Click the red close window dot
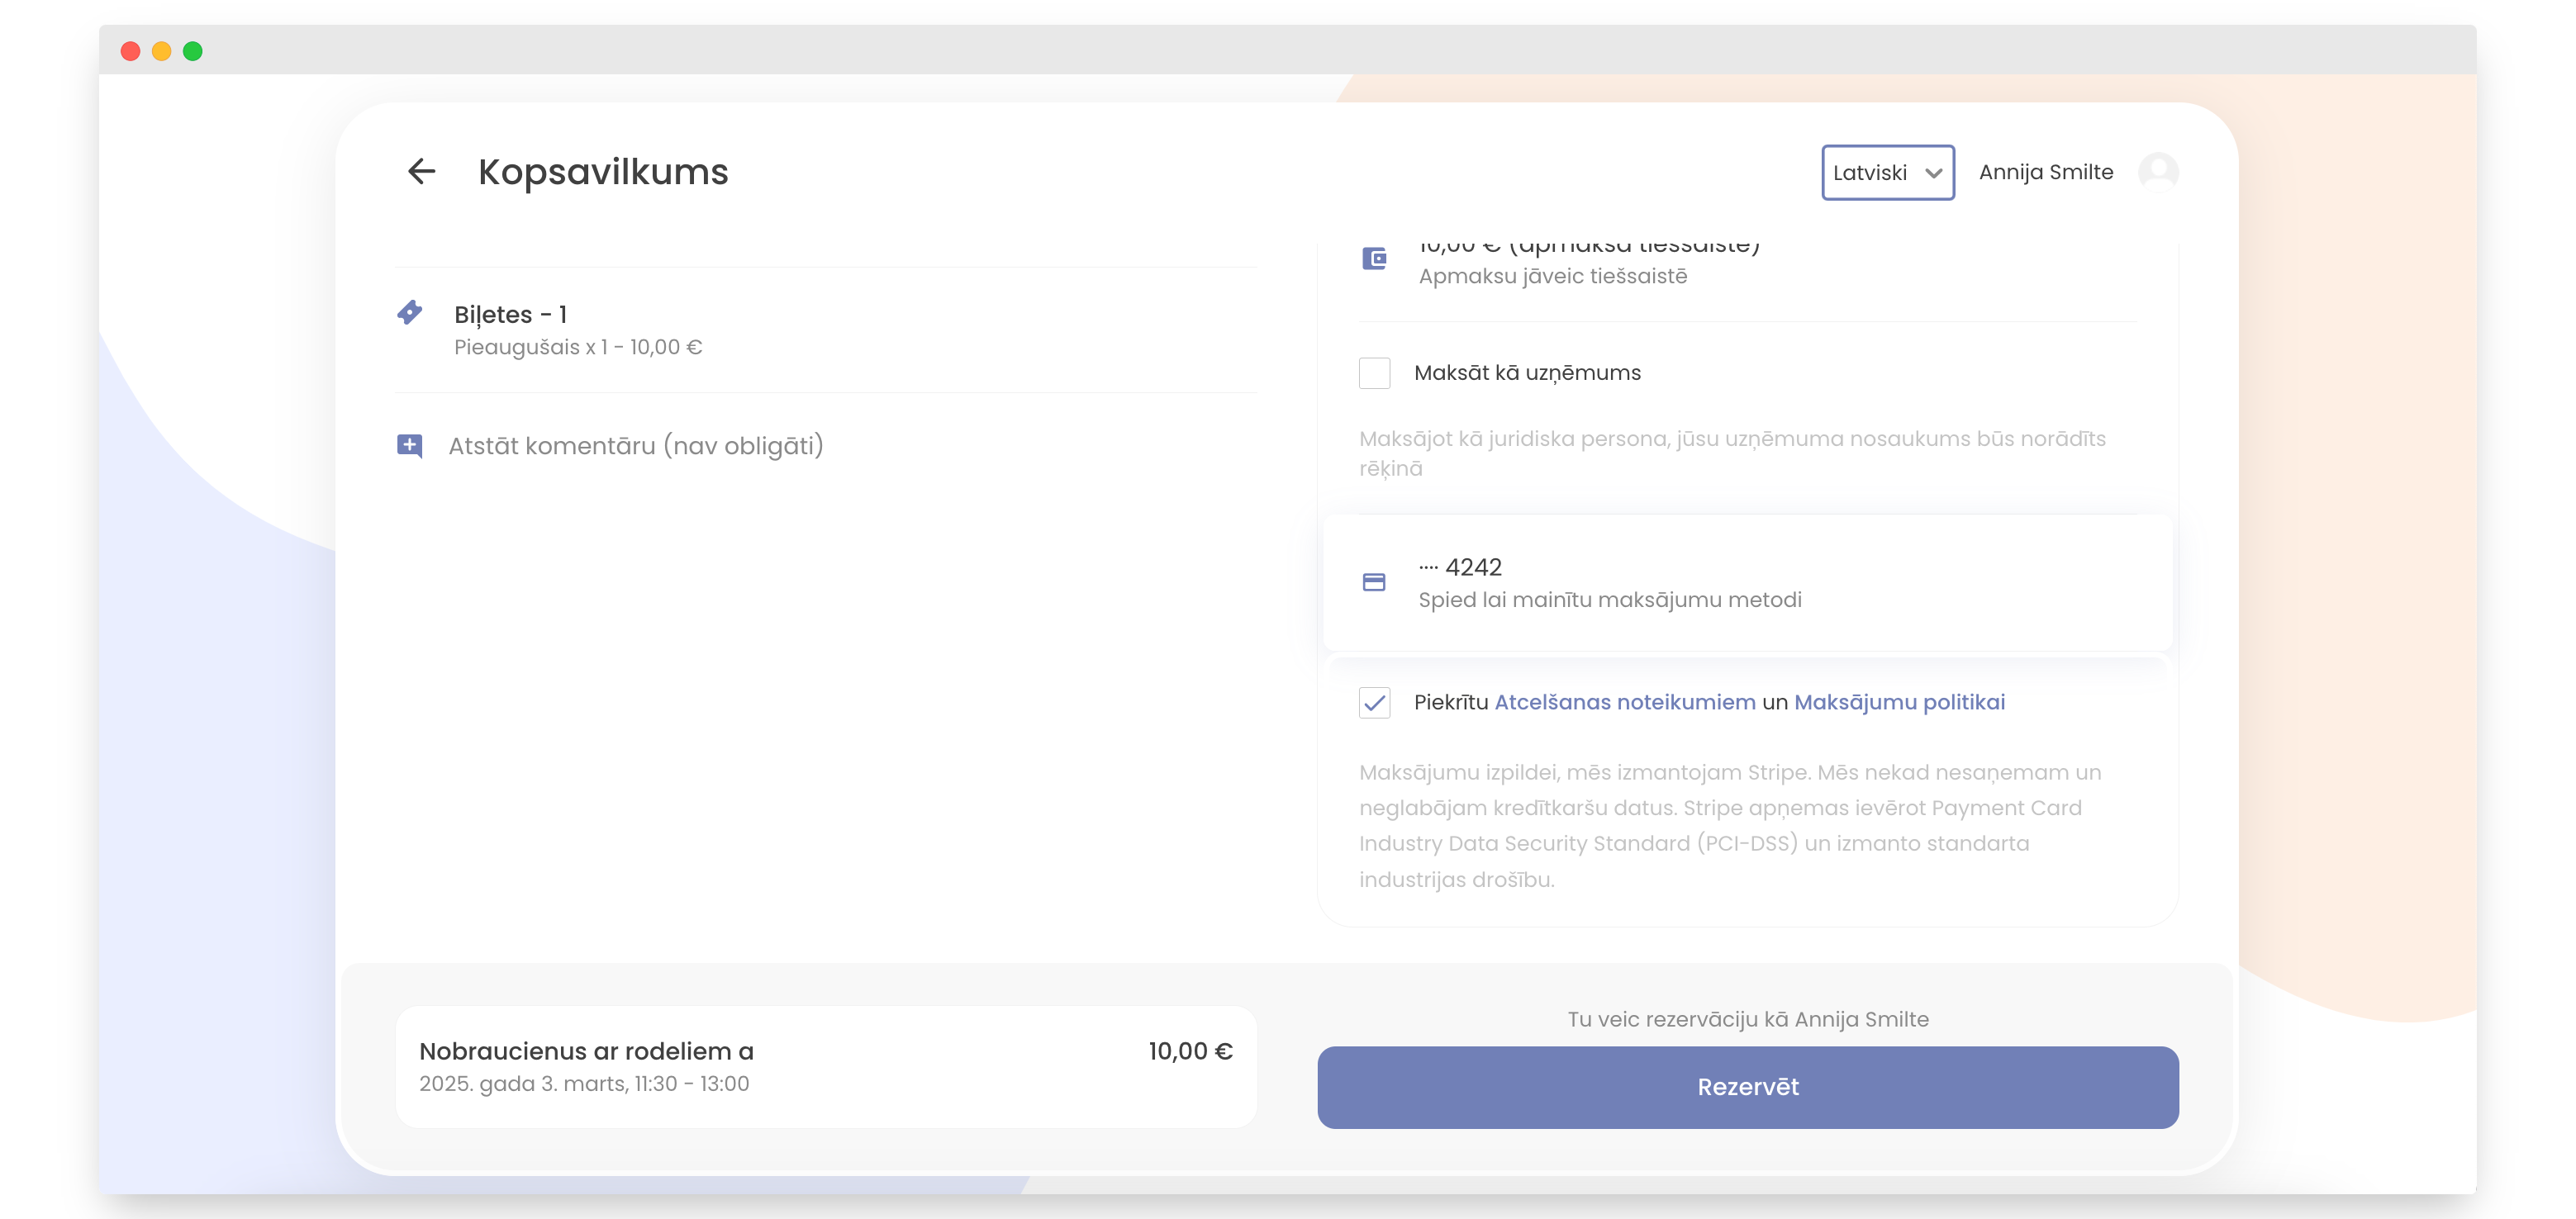Viewport: 2576px width, 1219px height. pos(130,51)
